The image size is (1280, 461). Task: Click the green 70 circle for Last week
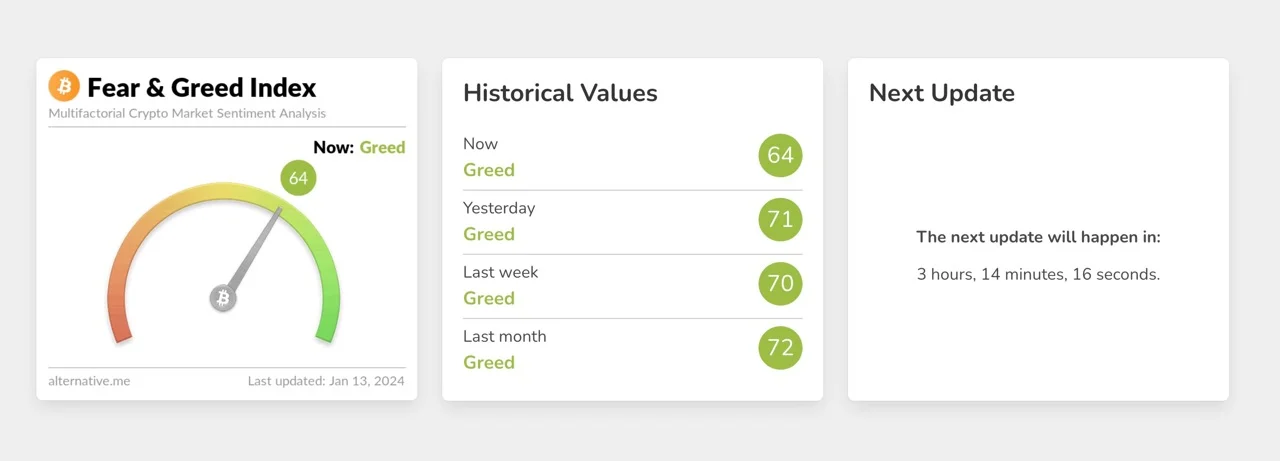tap(780, 284)
